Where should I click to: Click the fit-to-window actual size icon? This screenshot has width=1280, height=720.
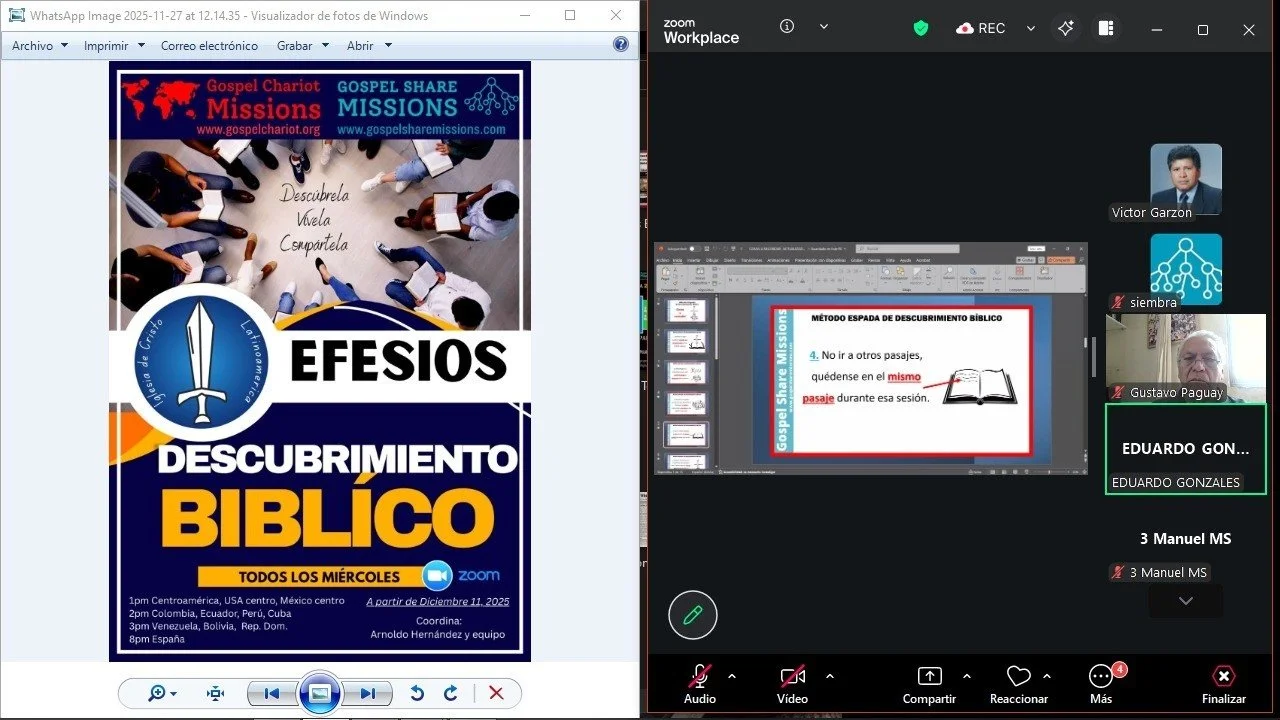(x=215, y=693)
